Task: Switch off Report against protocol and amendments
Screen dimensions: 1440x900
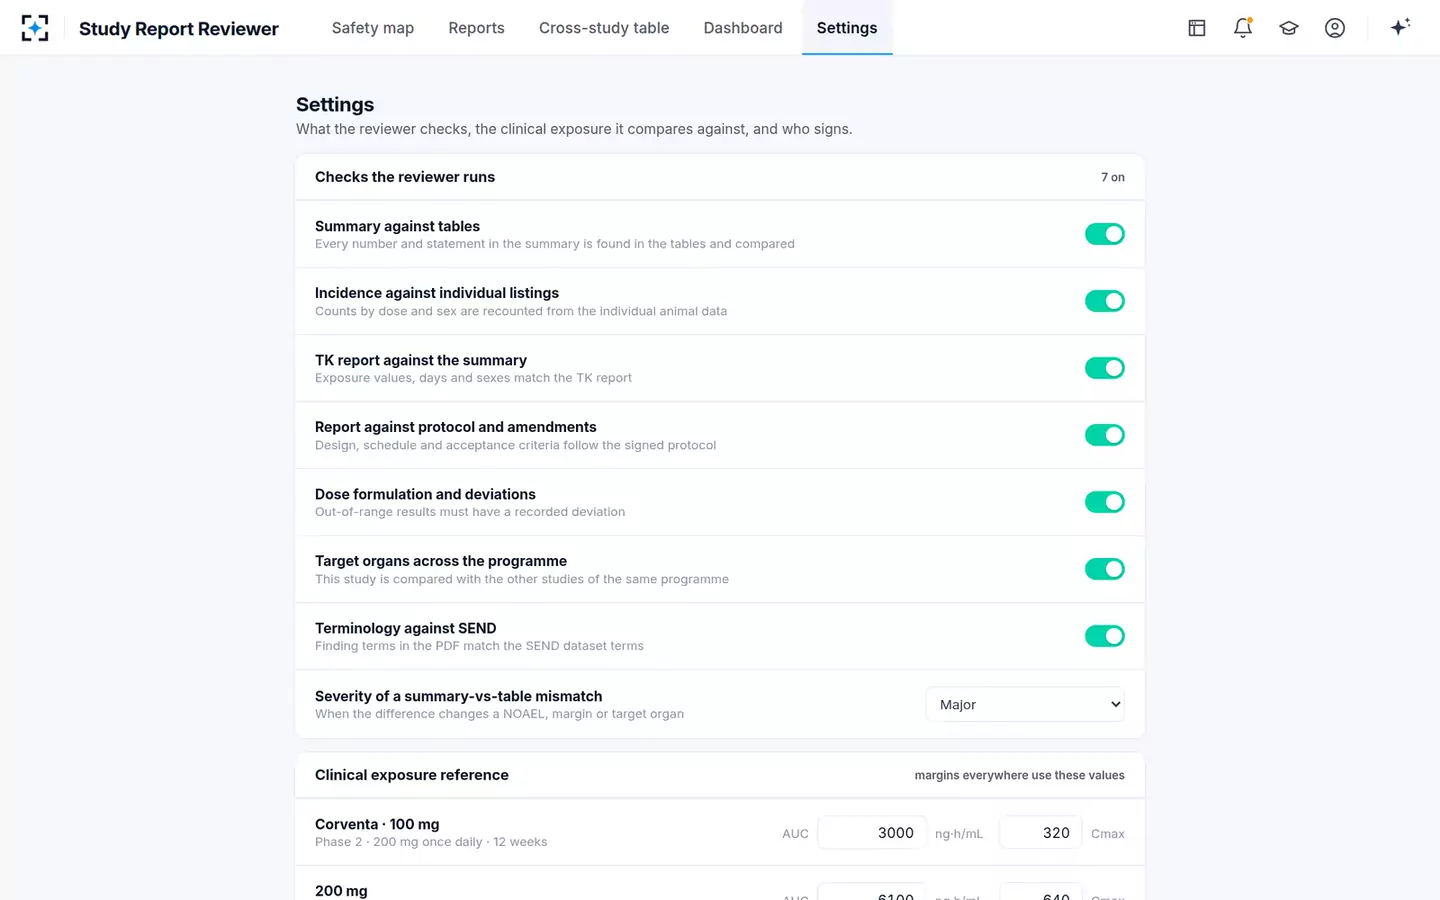Action: (x=1105, y=435)
